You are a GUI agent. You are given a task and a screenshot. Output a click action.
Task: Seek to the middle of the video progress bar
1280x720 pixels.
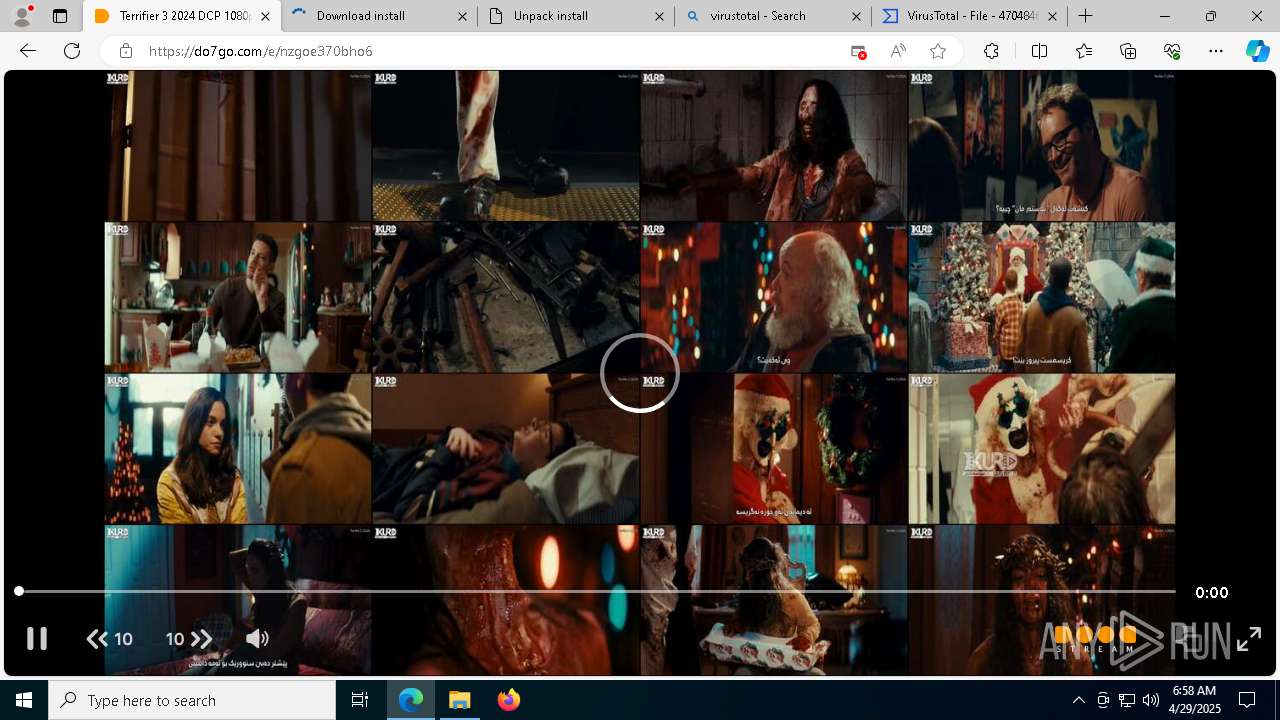coord(597,591)
